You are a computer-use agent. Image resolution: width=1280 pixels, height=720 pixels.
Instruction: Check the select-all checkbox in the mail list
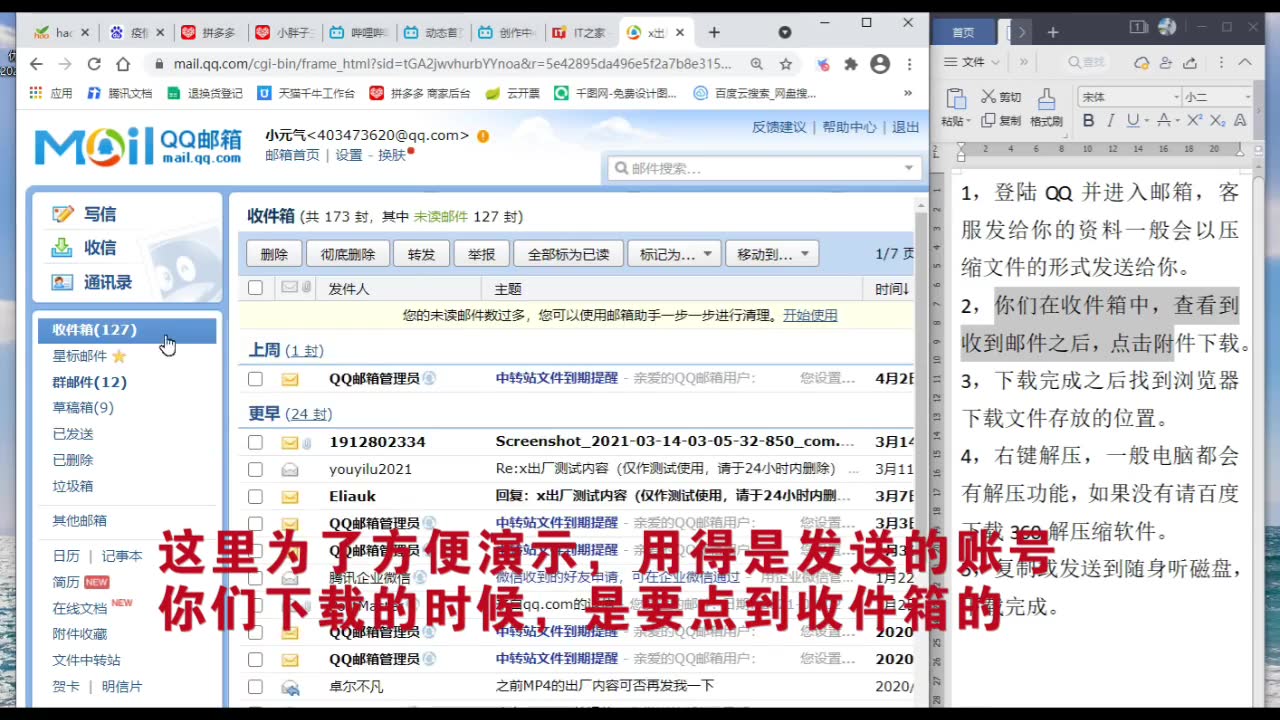(x=256, y=286)
